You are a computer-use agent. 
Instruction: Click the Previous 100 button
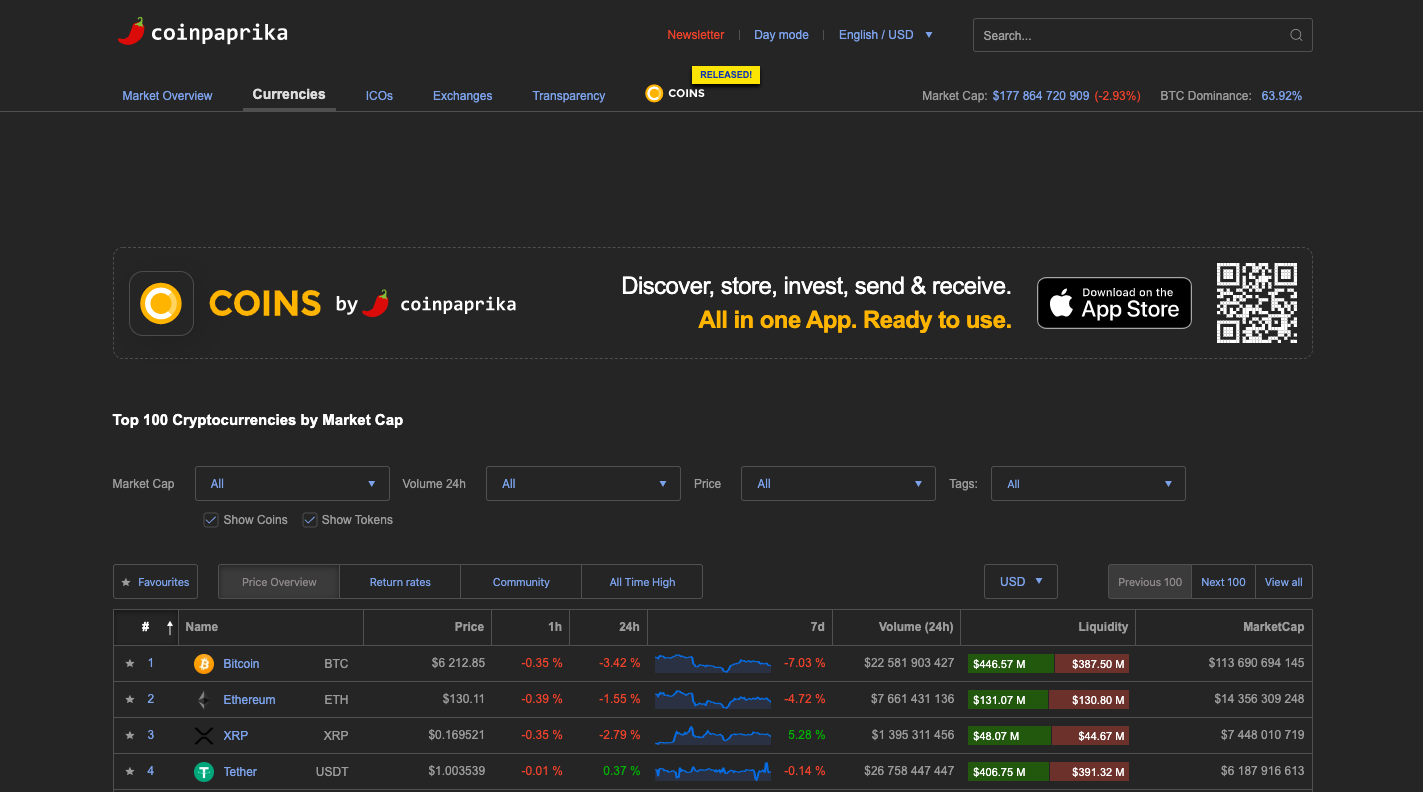(x=1150, y=582)
